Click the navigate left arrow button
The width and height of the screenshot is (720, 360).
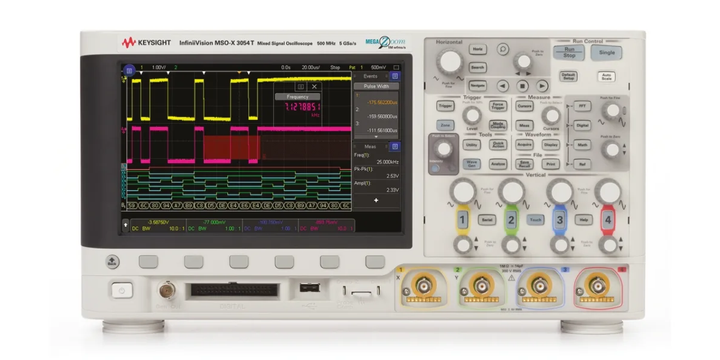pos(503,85)
